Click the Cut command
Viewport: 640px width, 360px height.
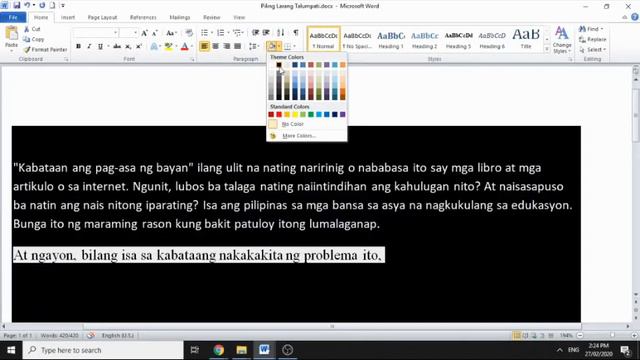point(32,29)
